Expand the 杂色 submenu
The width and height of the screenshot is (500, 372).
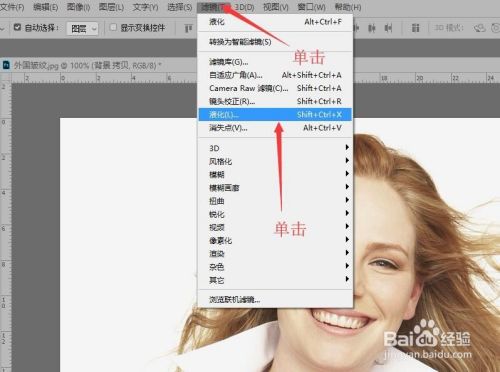[275, 267]
